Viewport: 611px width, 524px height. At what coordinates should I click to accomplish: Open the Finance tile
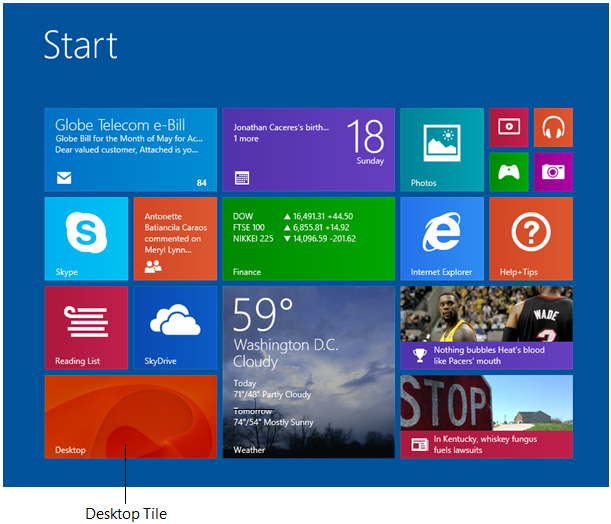308,238
